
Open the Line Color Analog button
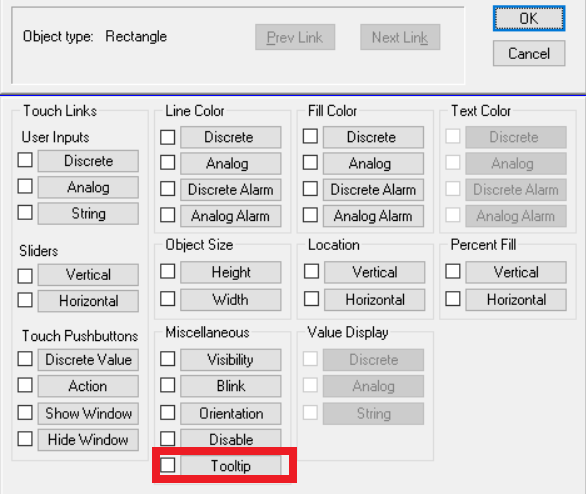click(x=231, y=163)
